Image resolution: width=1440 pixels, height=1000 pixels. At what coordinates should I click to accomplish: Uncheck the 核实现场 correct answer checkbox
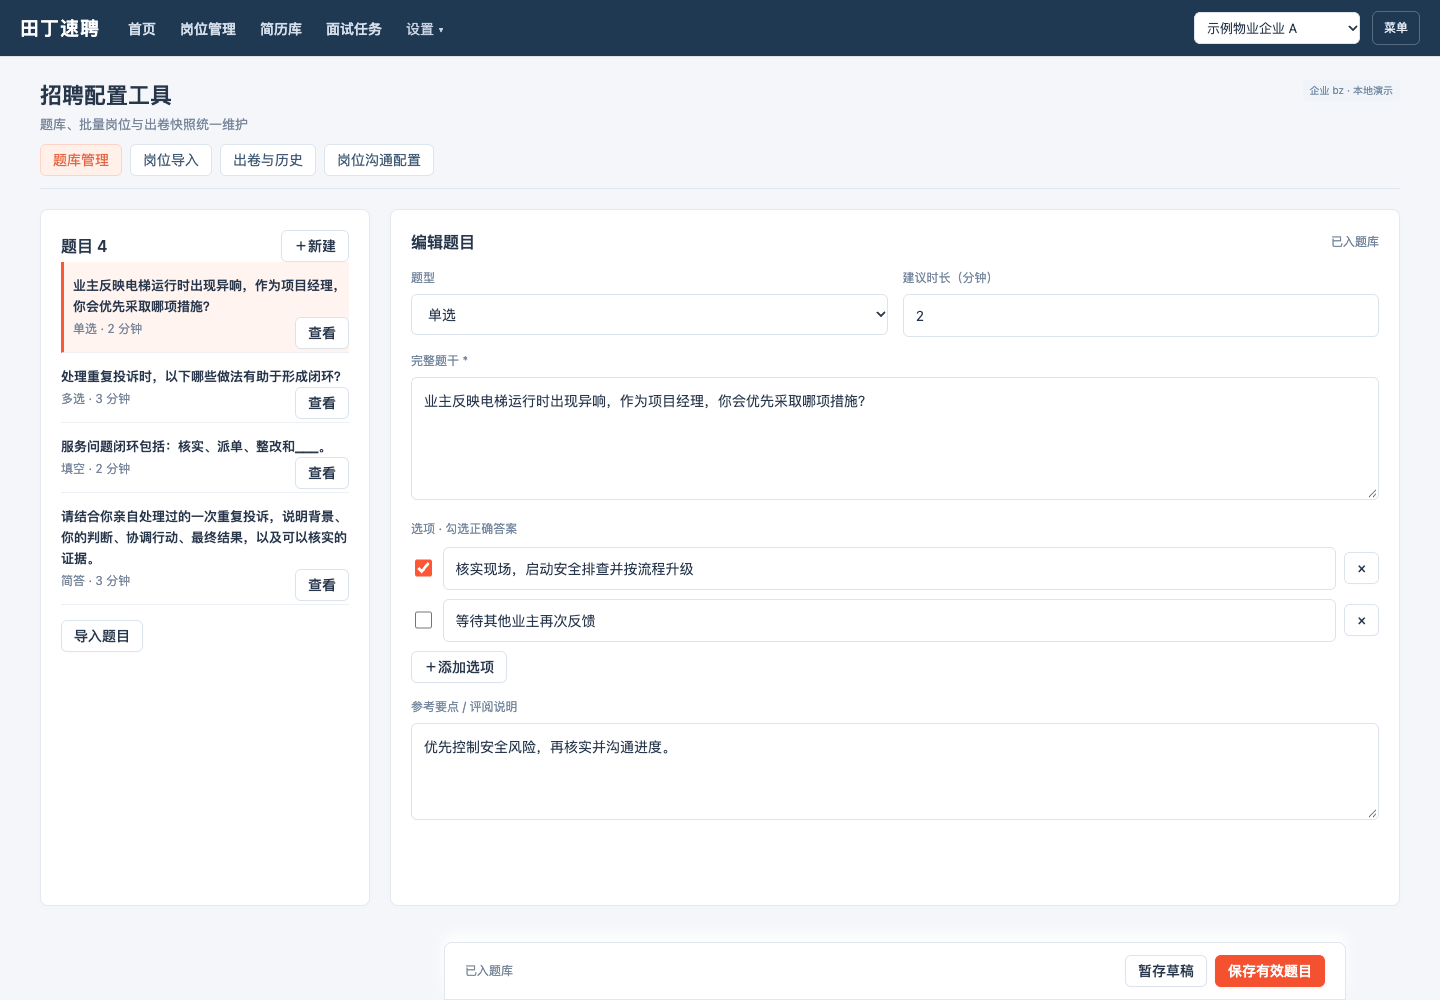point(423,568)
